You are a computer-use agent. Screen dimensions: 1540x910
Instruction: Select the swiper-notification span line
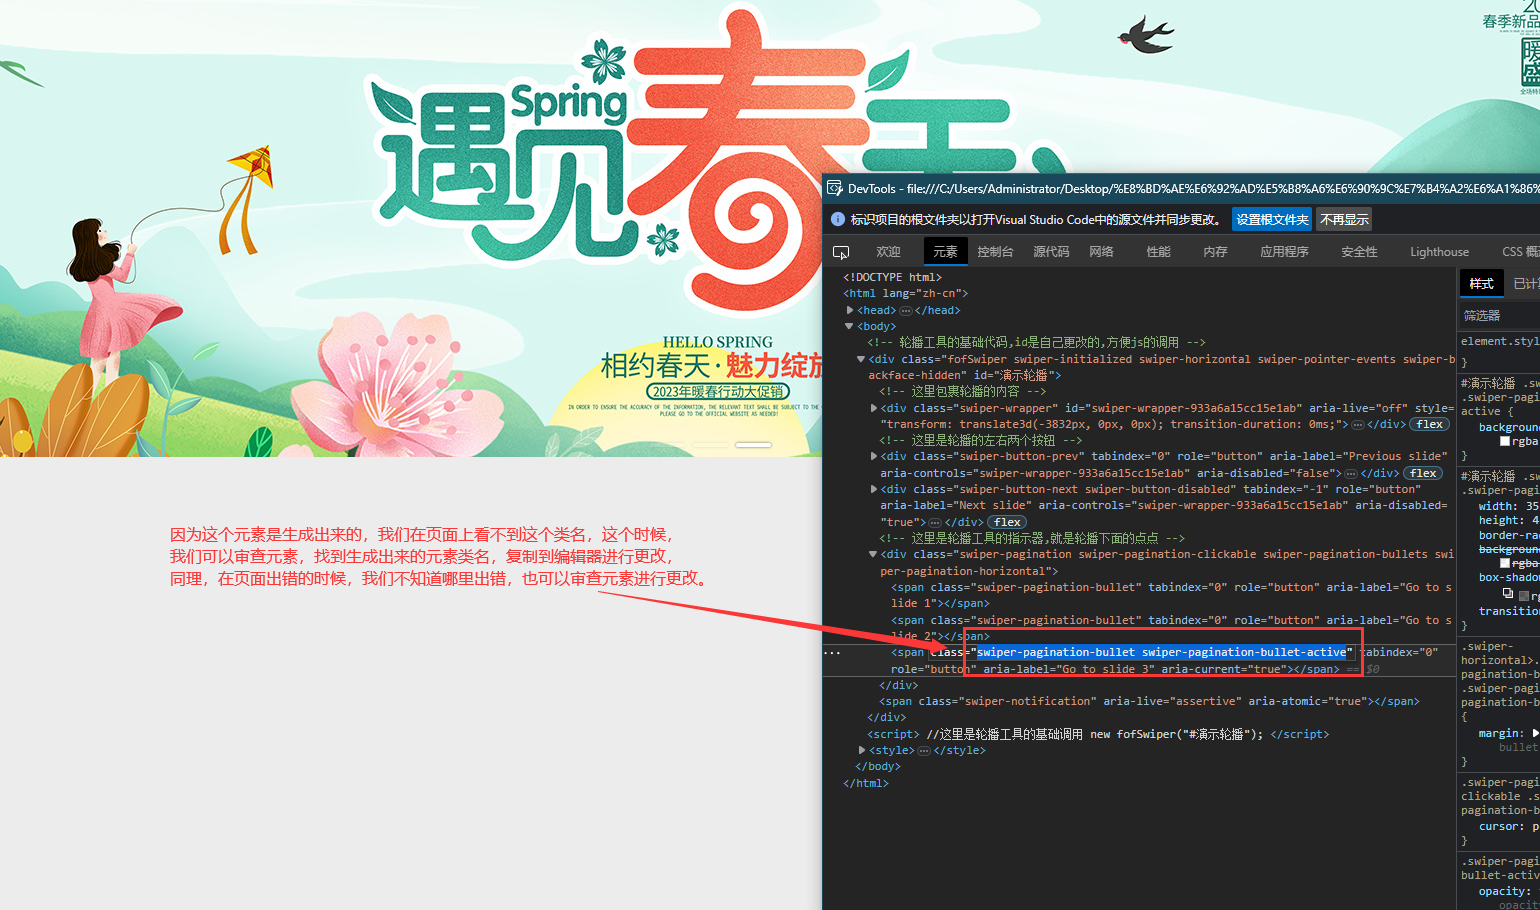coord(1148,701)
